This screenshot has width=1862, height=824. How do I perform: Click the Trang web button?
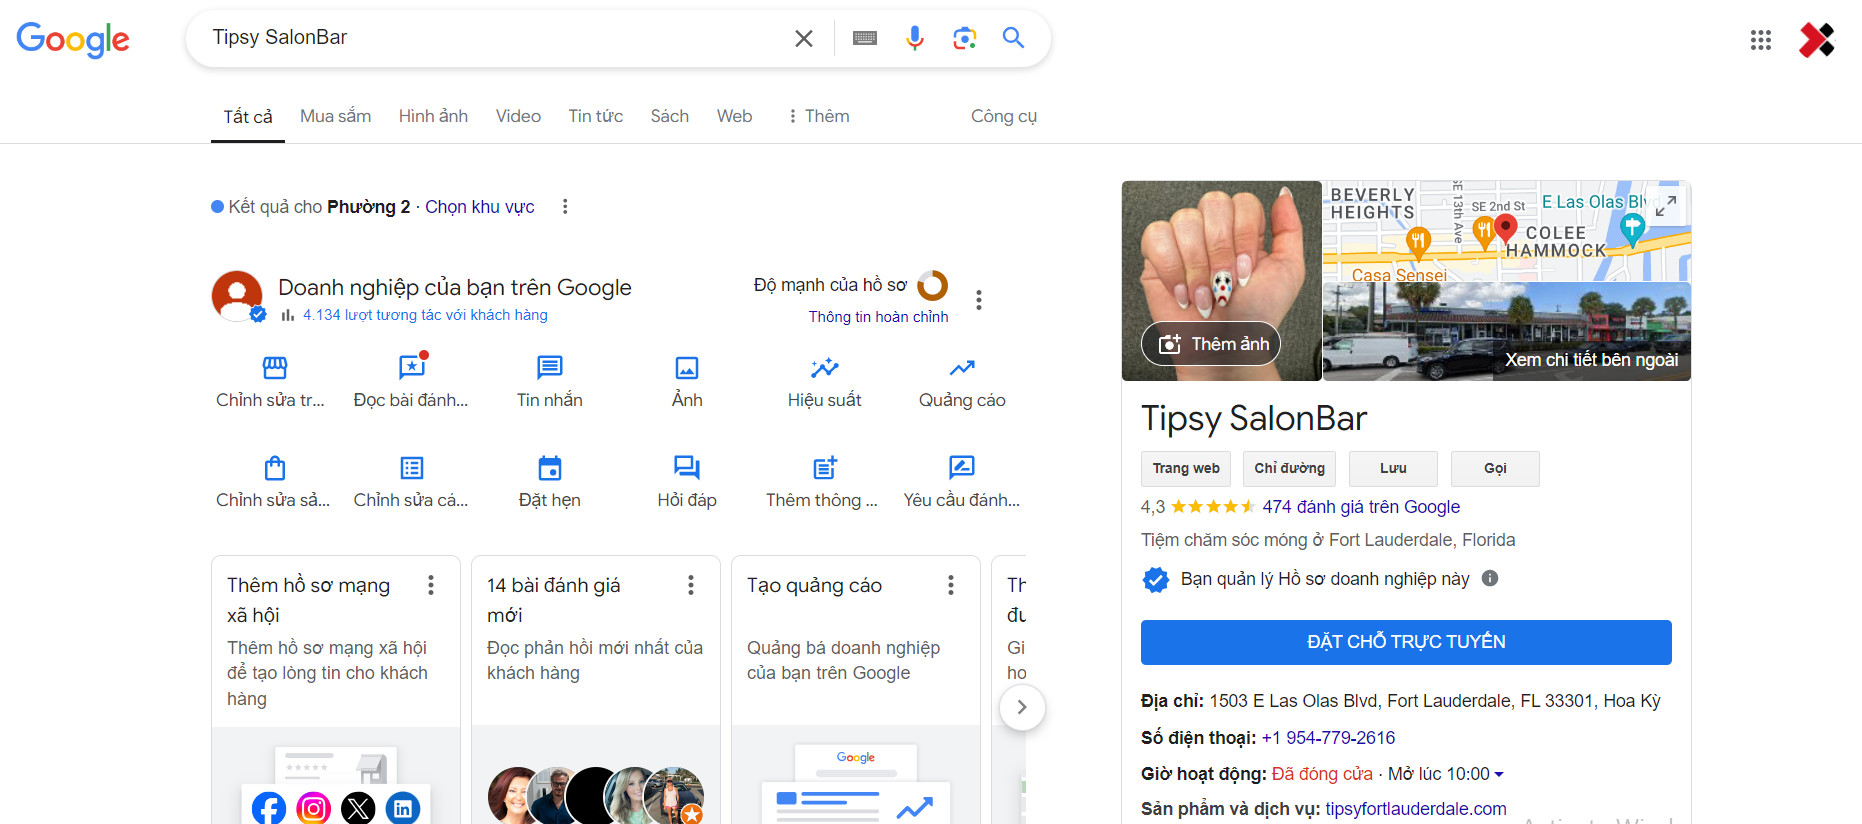(1186, 468)
